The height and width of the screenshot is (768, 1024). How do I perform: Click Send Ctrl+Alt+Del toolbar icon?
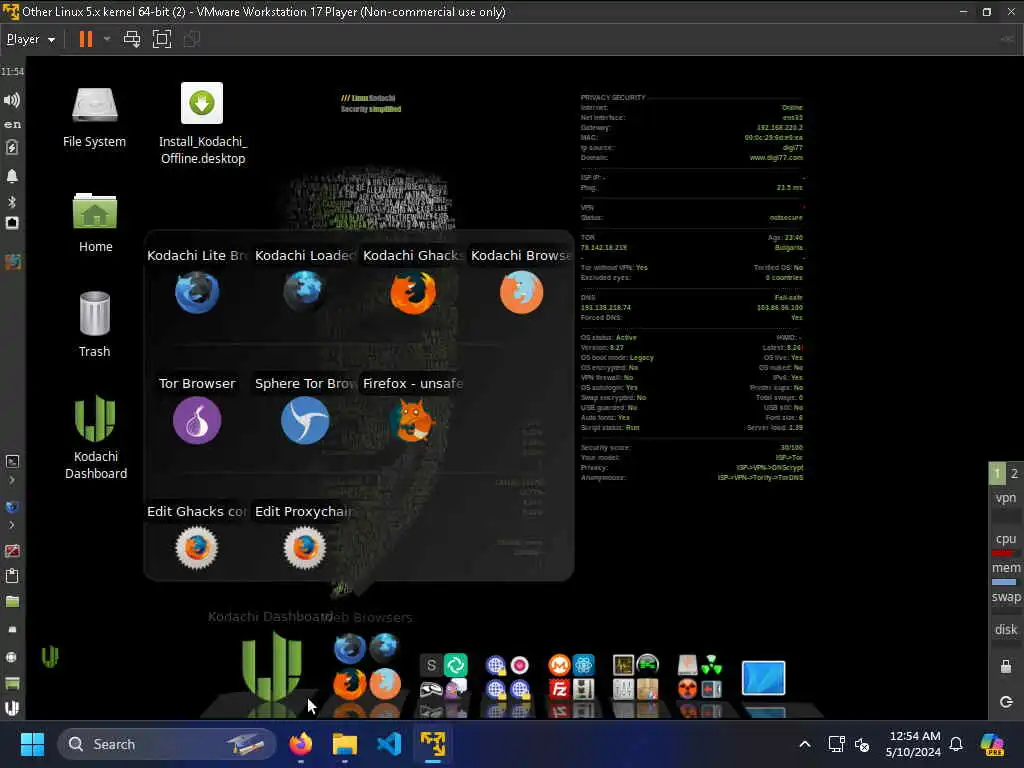coord(132,39)
